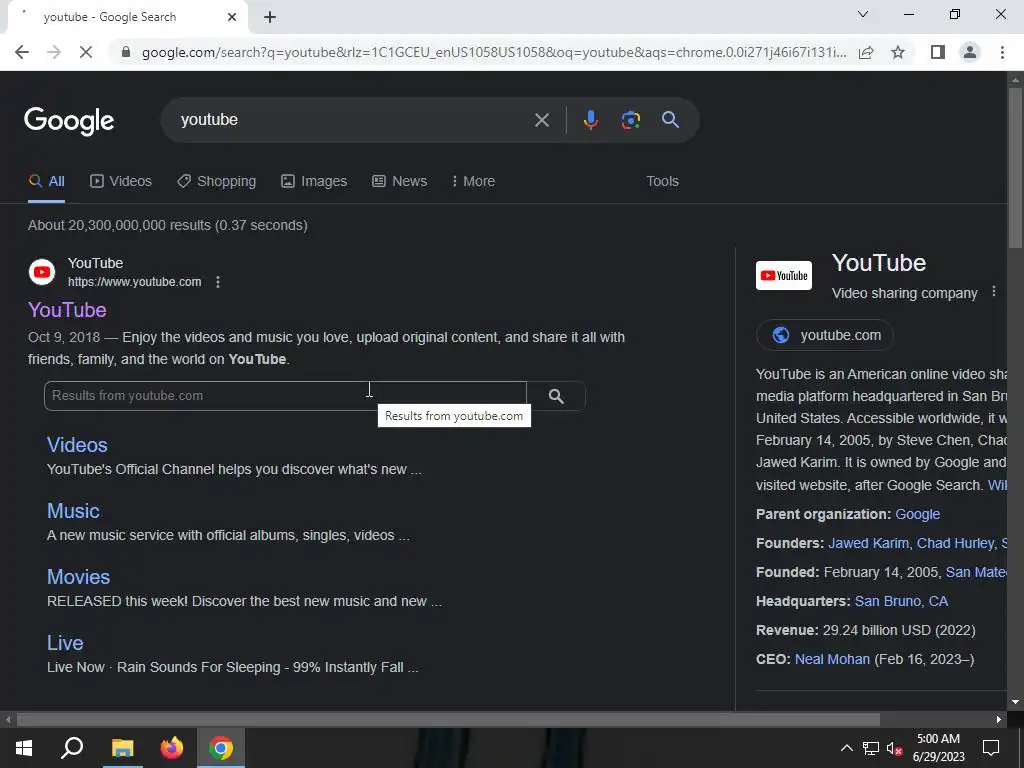View site information via lock icon
Image resolution: width=1024 pixels, height=768 pixels.
(126, 52)
